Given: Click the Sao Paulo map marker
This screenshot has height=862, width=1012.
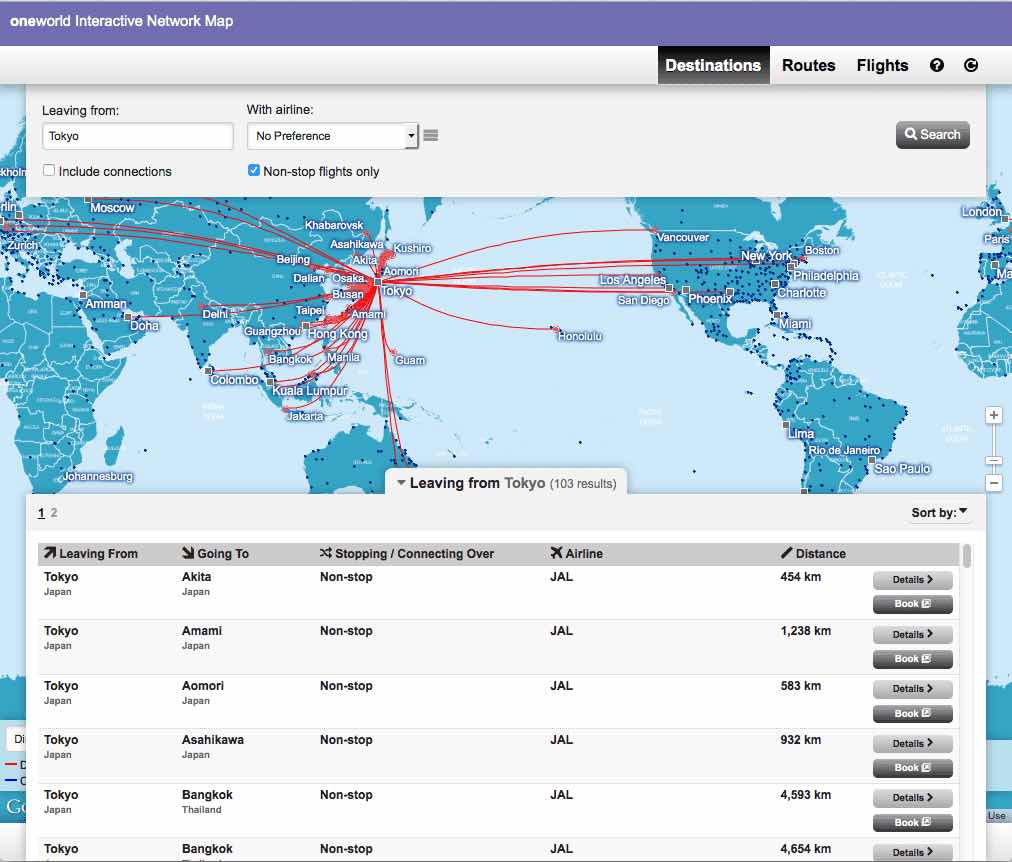Looking at the screenshot, I should [872, 460].
